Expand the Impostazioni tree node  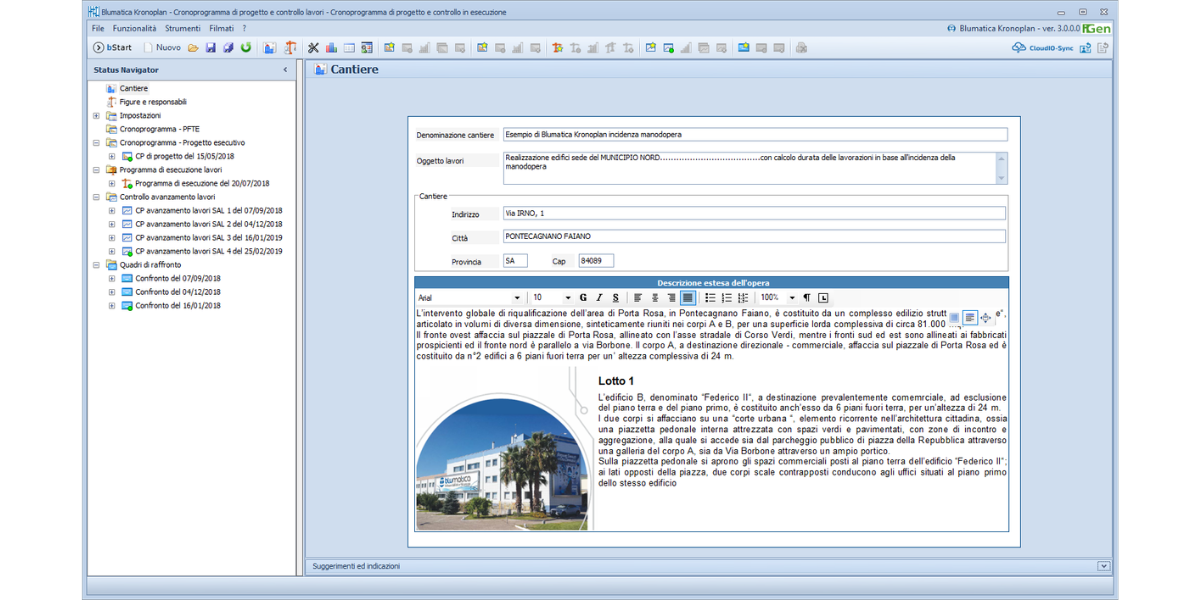click(96, 115)
